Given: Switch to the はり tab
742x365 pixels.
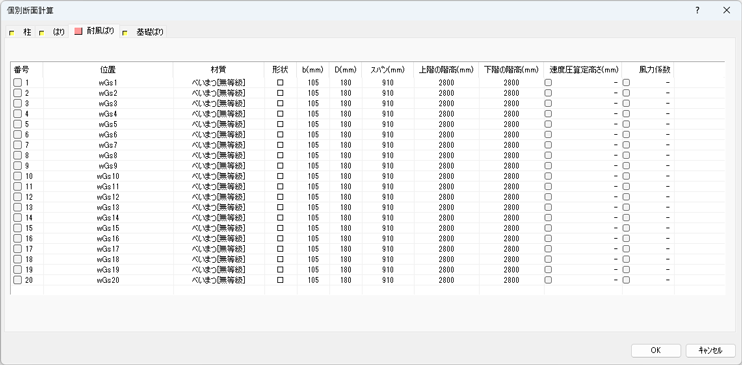Looking at the screenshot, I should (53, 32).
